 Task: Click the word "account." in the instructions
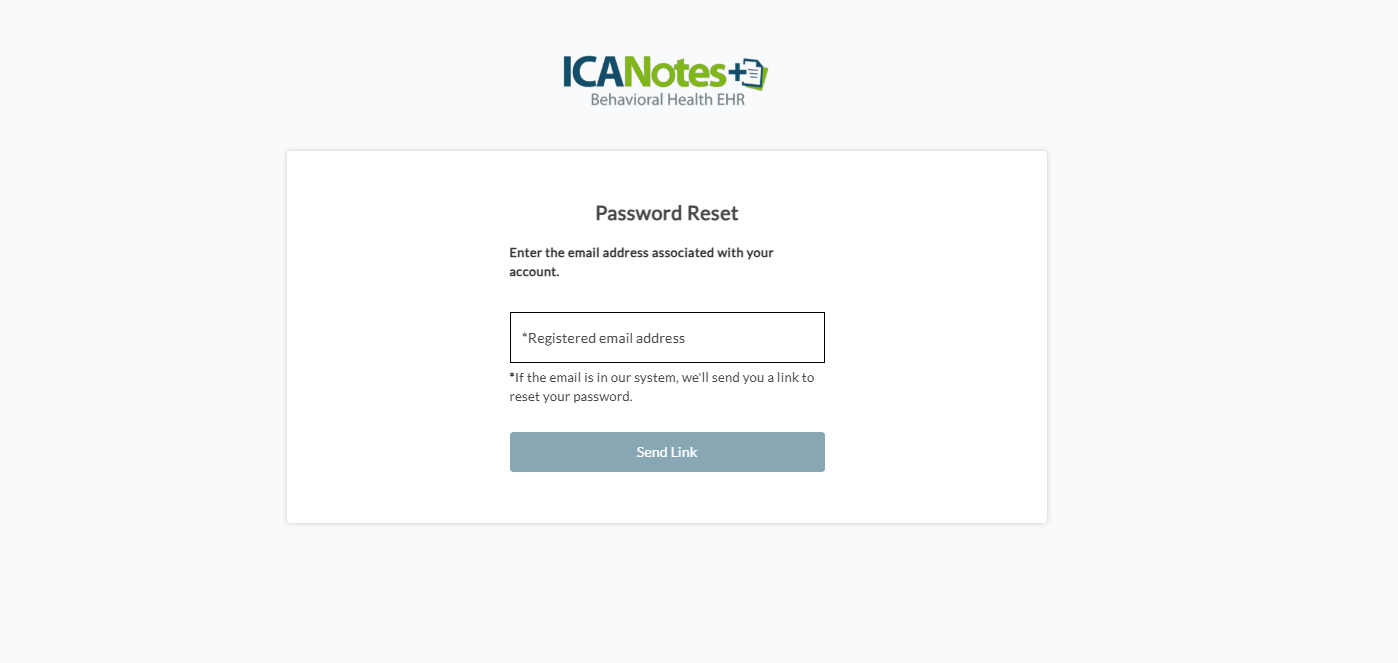[534, 272]
